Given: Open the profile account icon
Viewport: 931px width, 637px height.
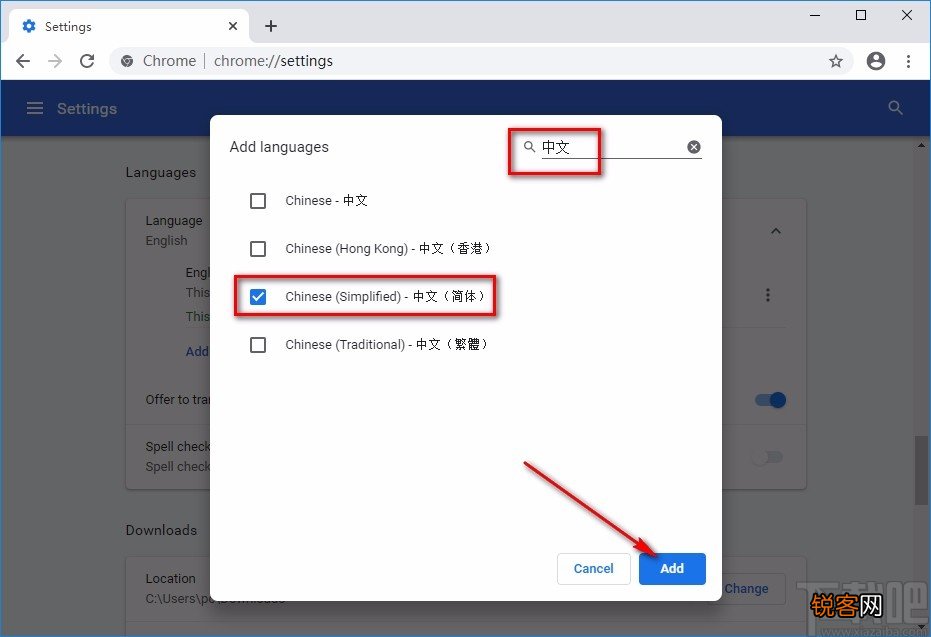Looking at the screenshot, I should tap(875, 61).
